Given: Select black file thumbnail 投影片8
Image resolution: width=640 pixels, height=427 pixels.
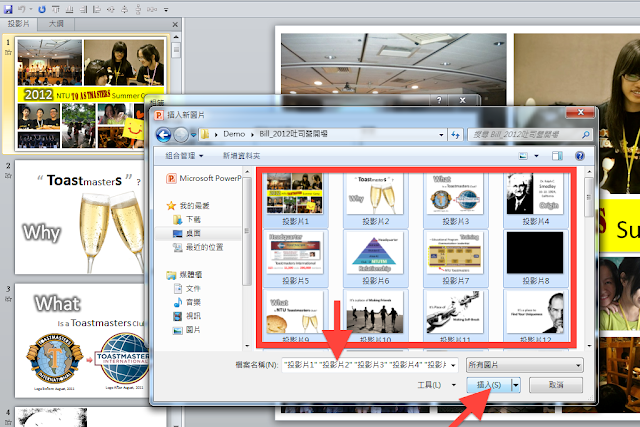Looking at the screenshot, I should [536, 258].
